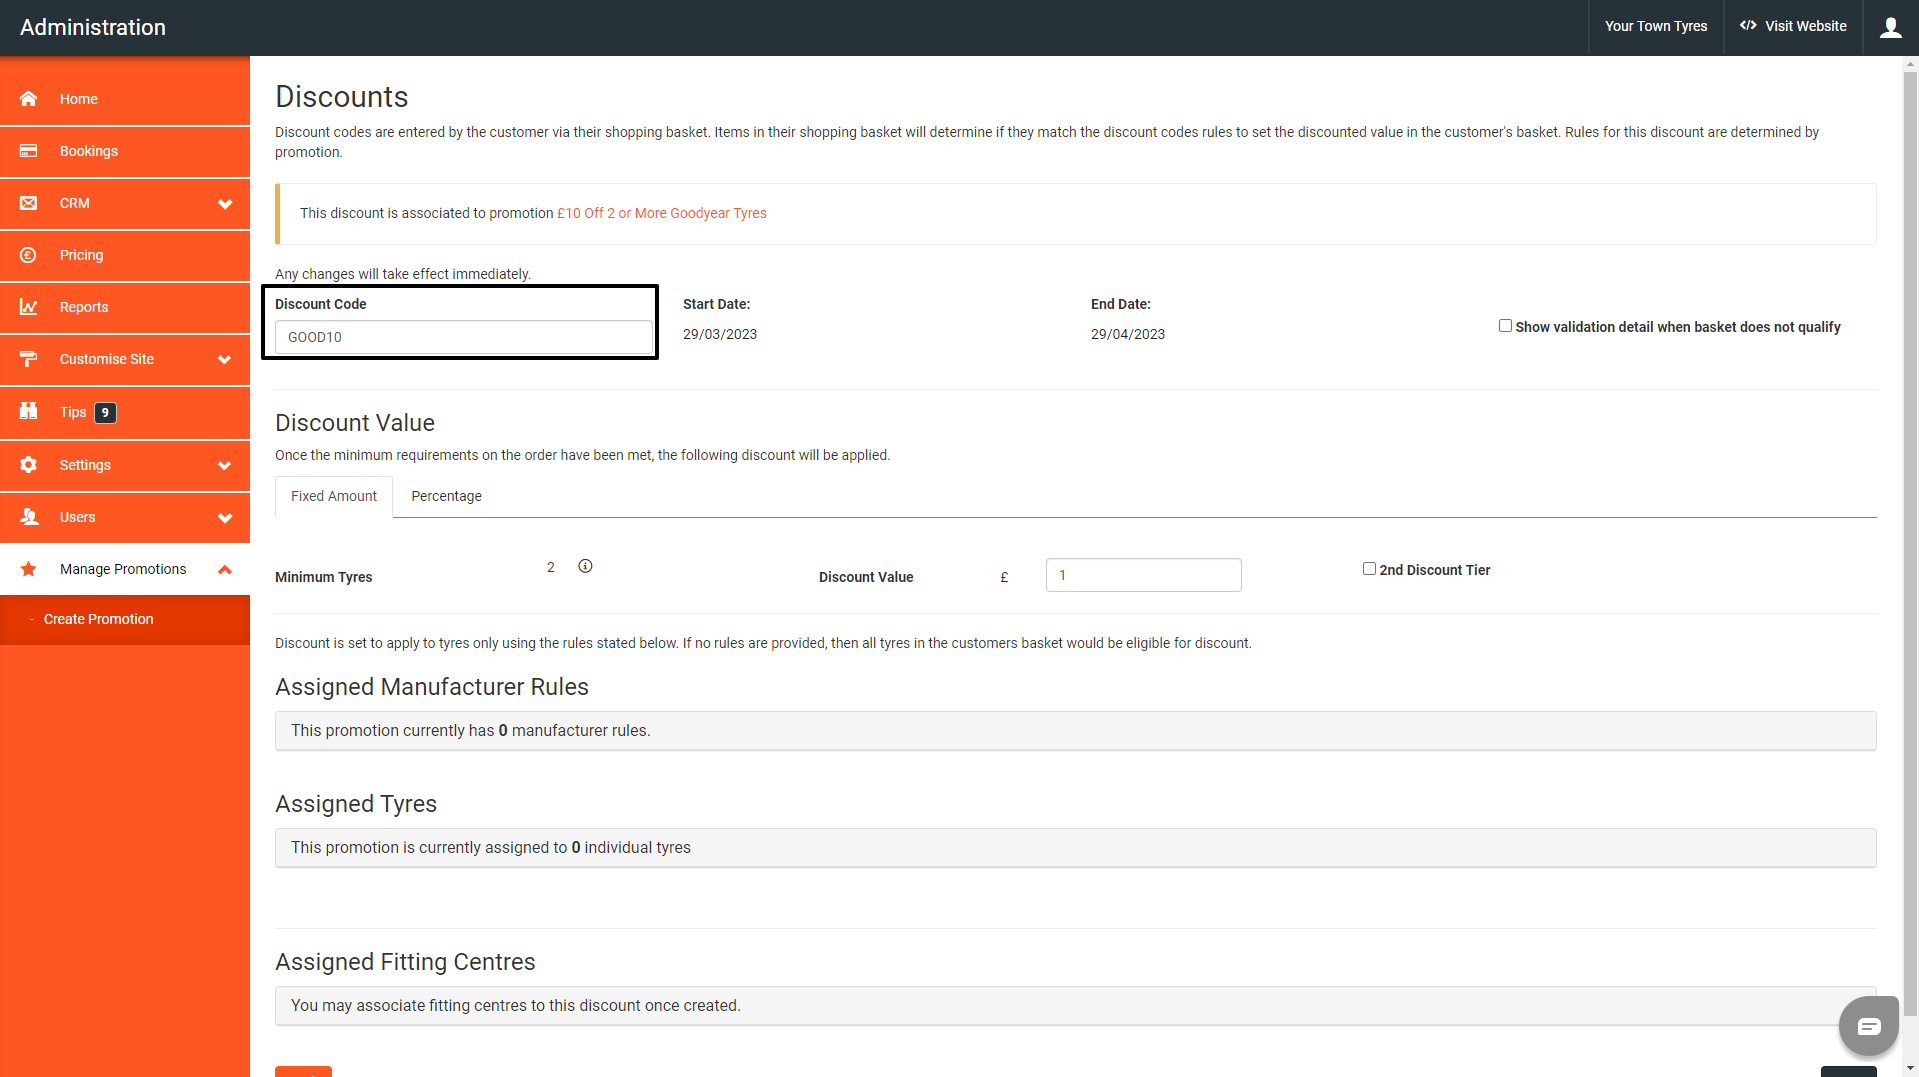This screenshot has width=1919, height=1077.
Task: Click Visit Website in top bar
Action: coord(1793,27)
